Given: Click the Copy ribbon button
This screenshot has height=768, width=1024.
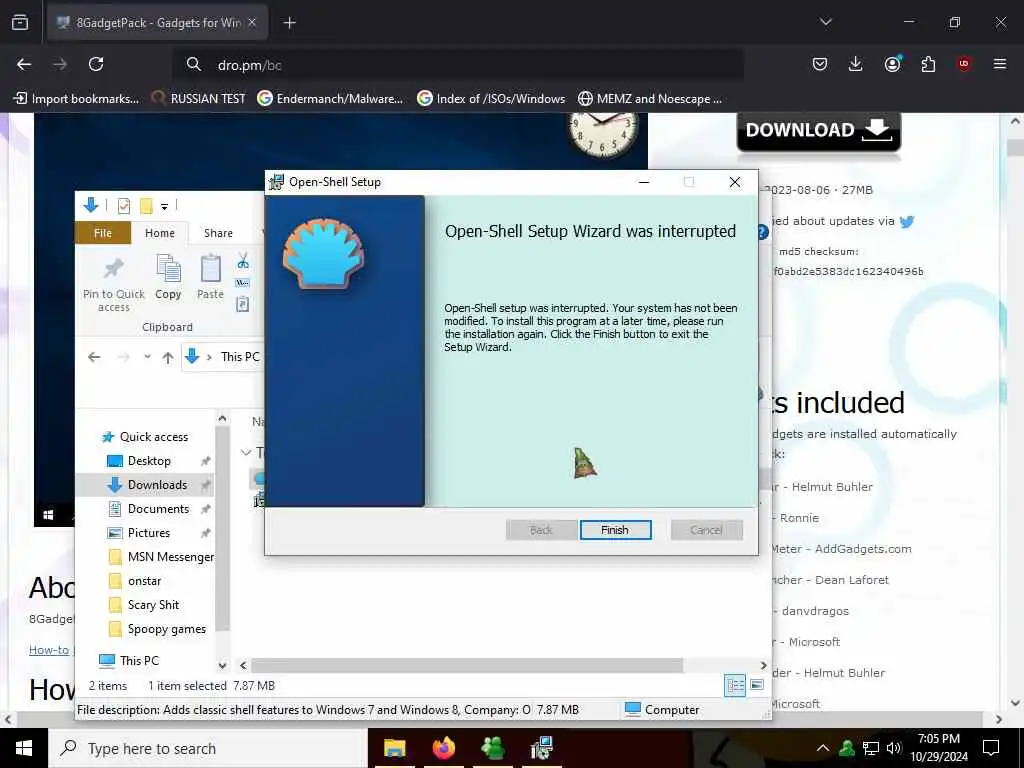Looking at the screenshot, I should coord(168,278).
